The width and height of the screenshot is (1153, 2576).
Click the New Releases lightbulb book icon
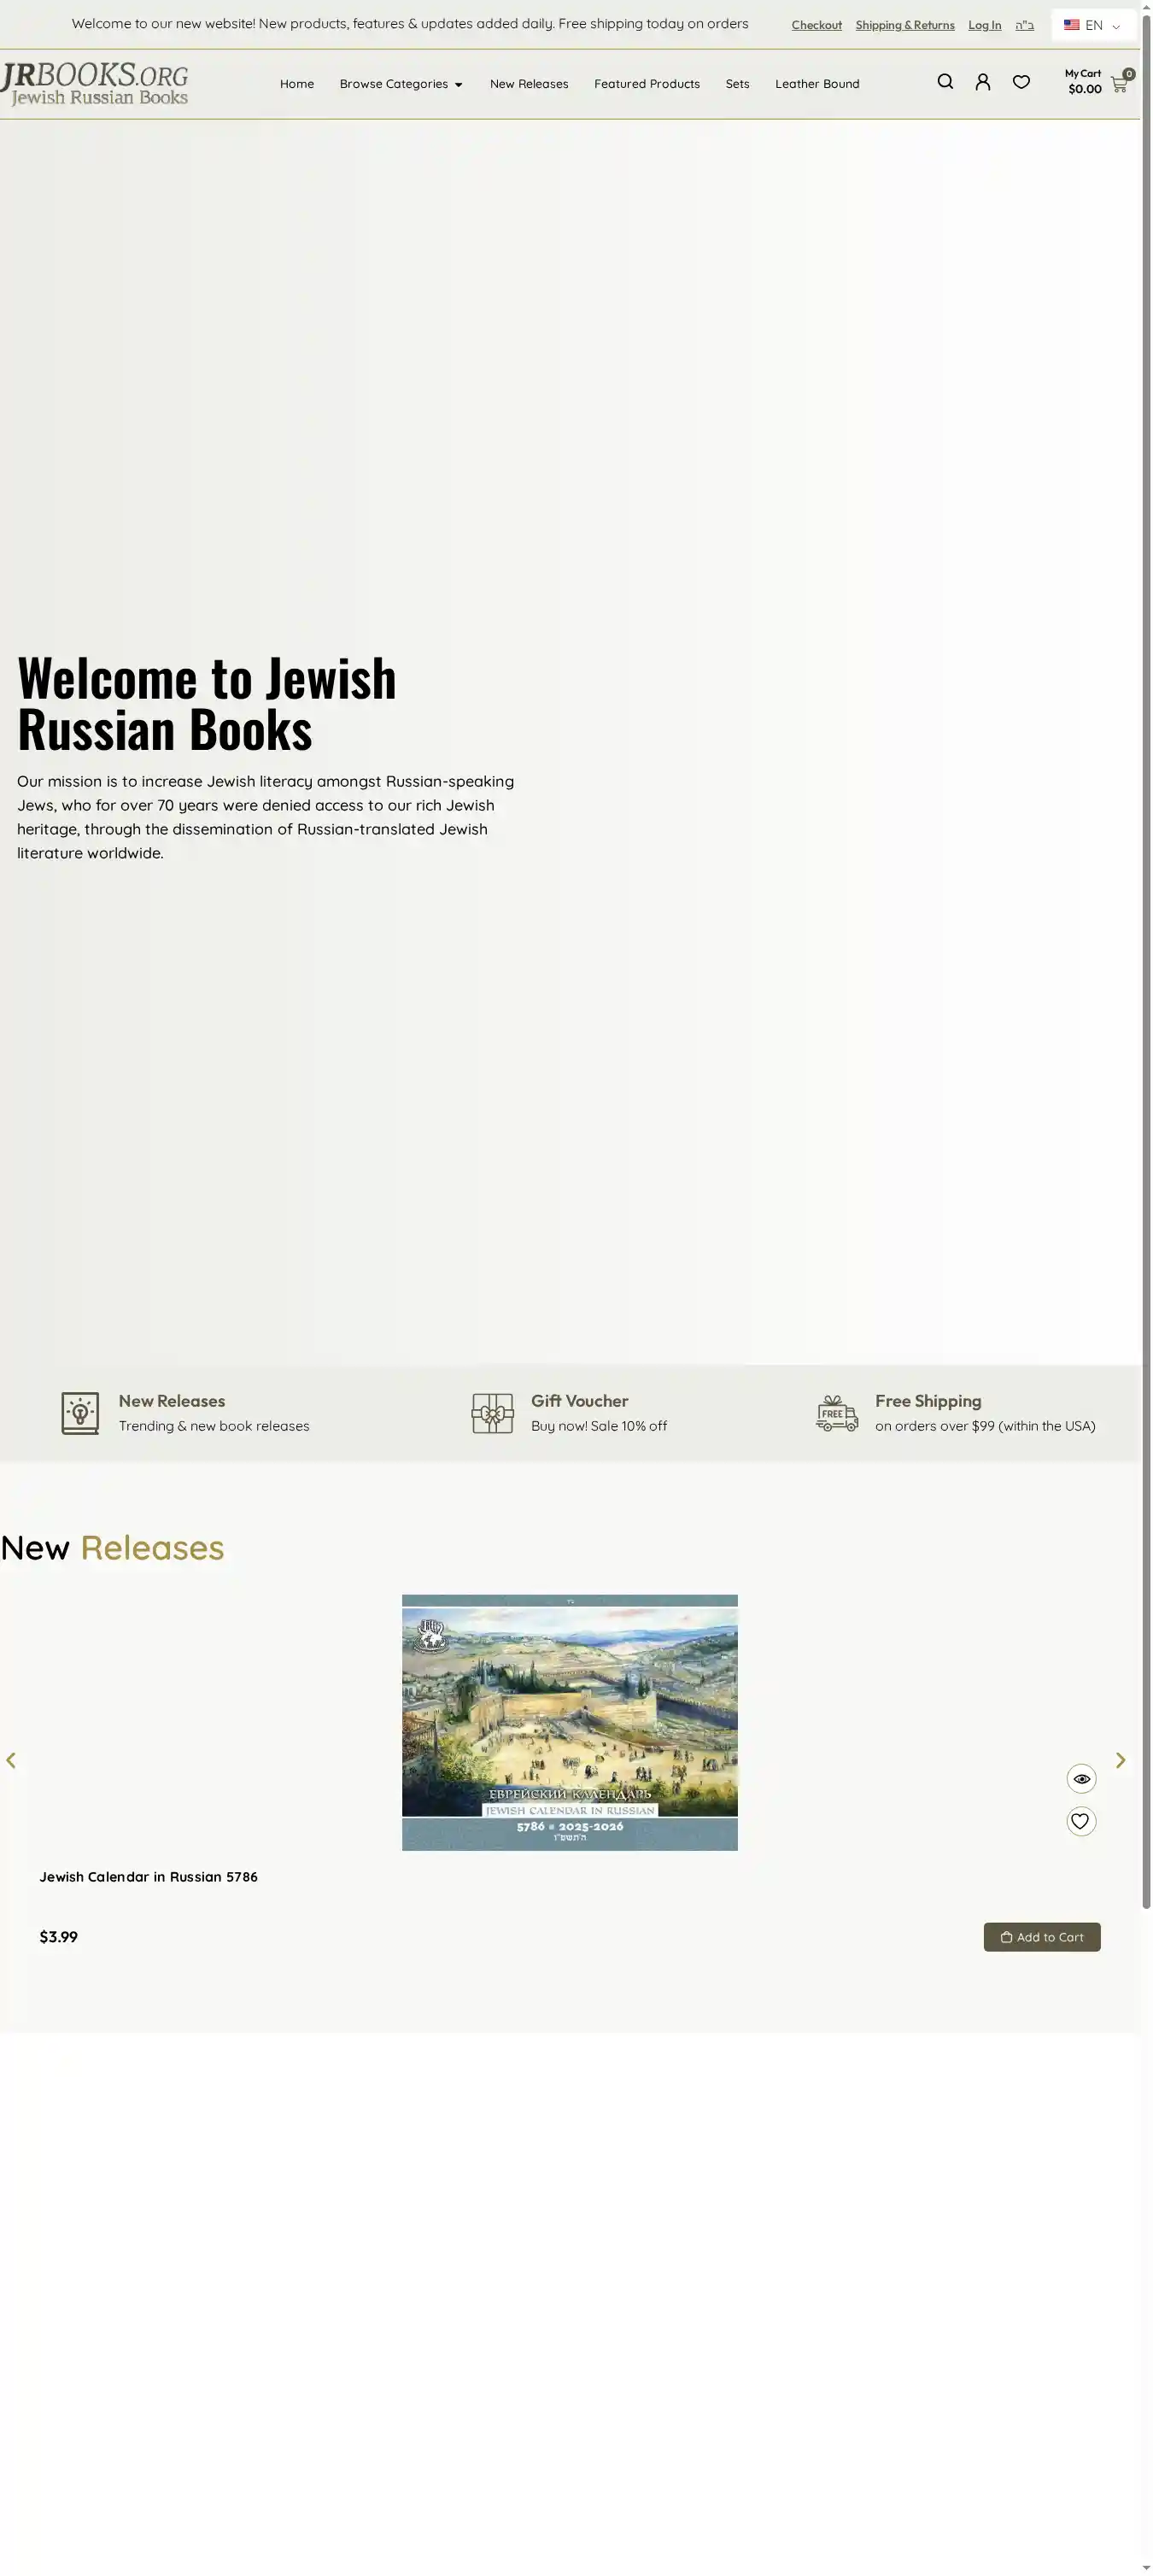click(80, 1412)
